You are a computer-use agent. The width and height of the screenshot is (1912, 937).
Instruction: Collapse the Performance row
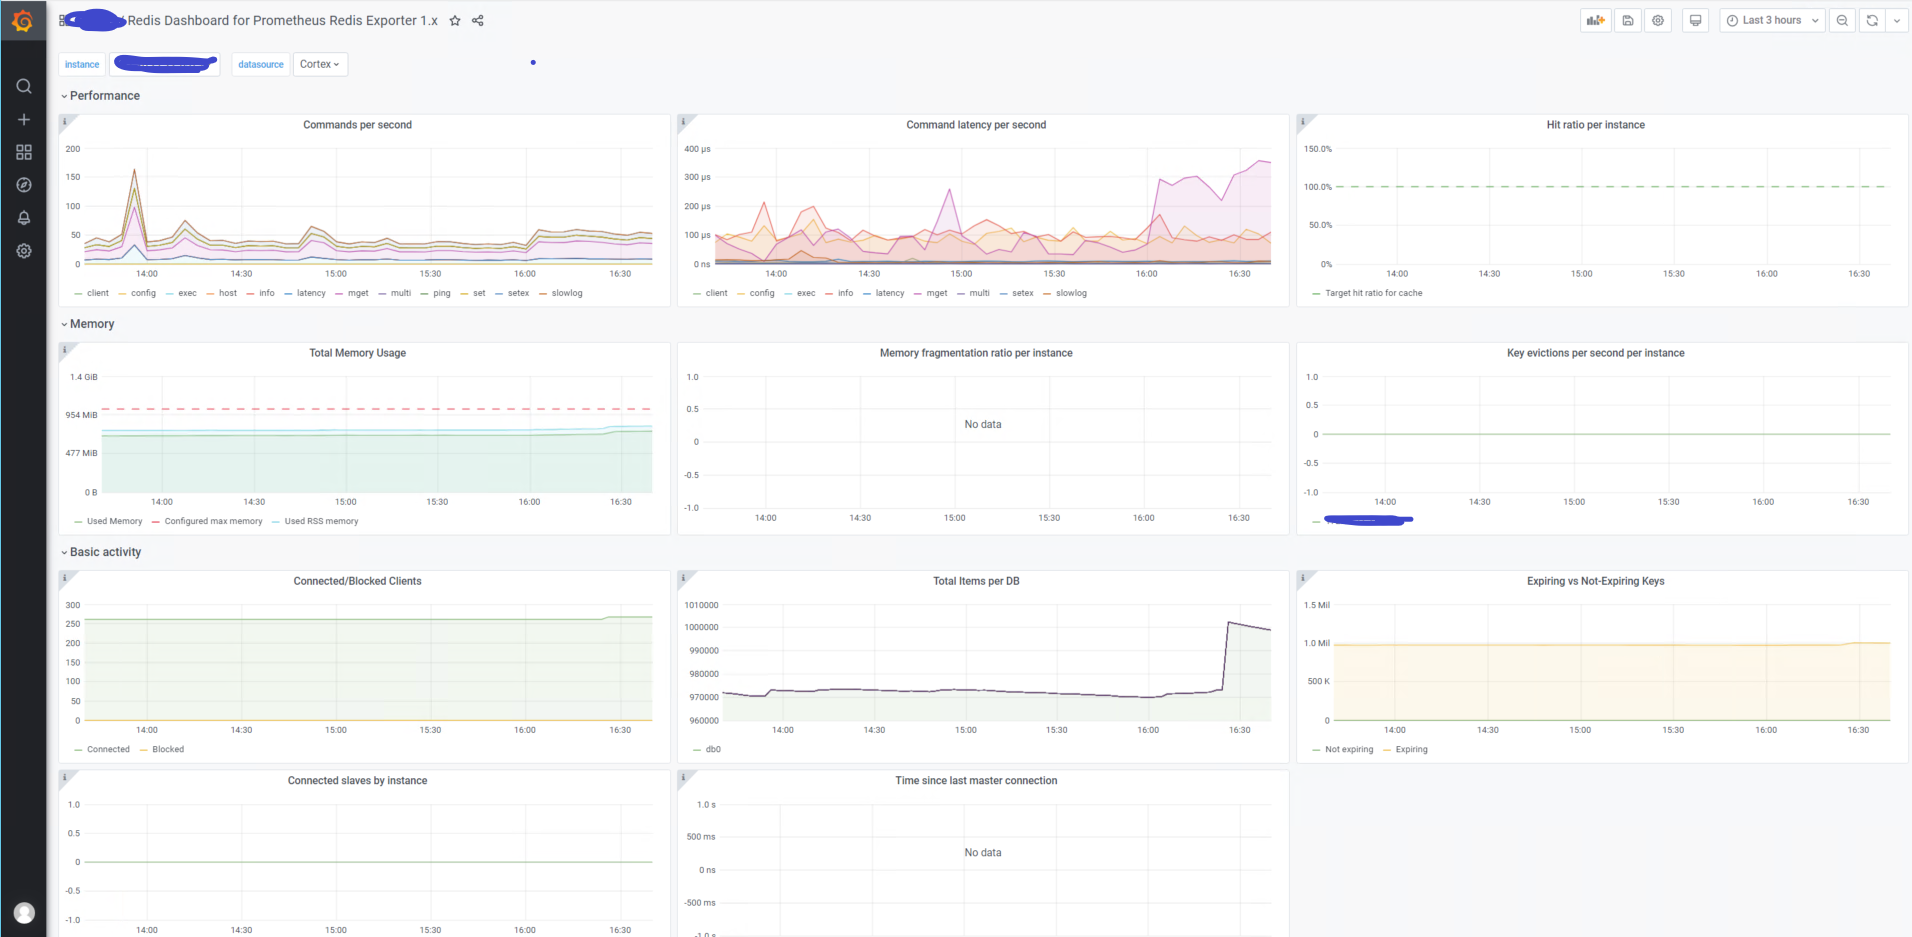(100, 95)
